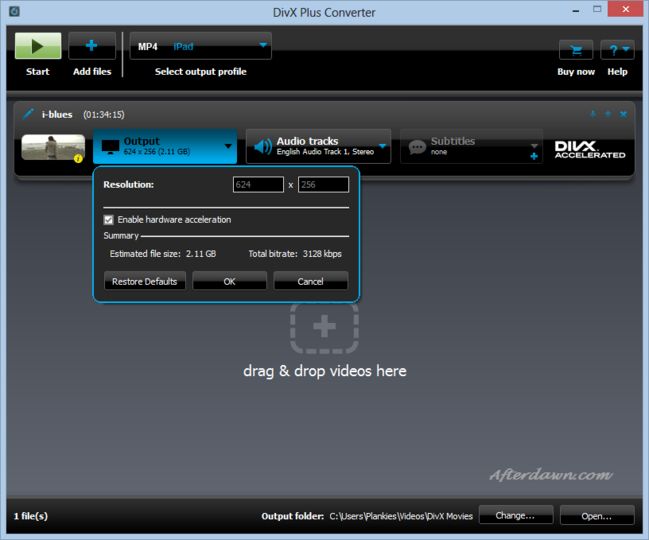Click the i-blues video thumbnail
This screenshot has width=649, height=540.
click(x=53, y=147)
